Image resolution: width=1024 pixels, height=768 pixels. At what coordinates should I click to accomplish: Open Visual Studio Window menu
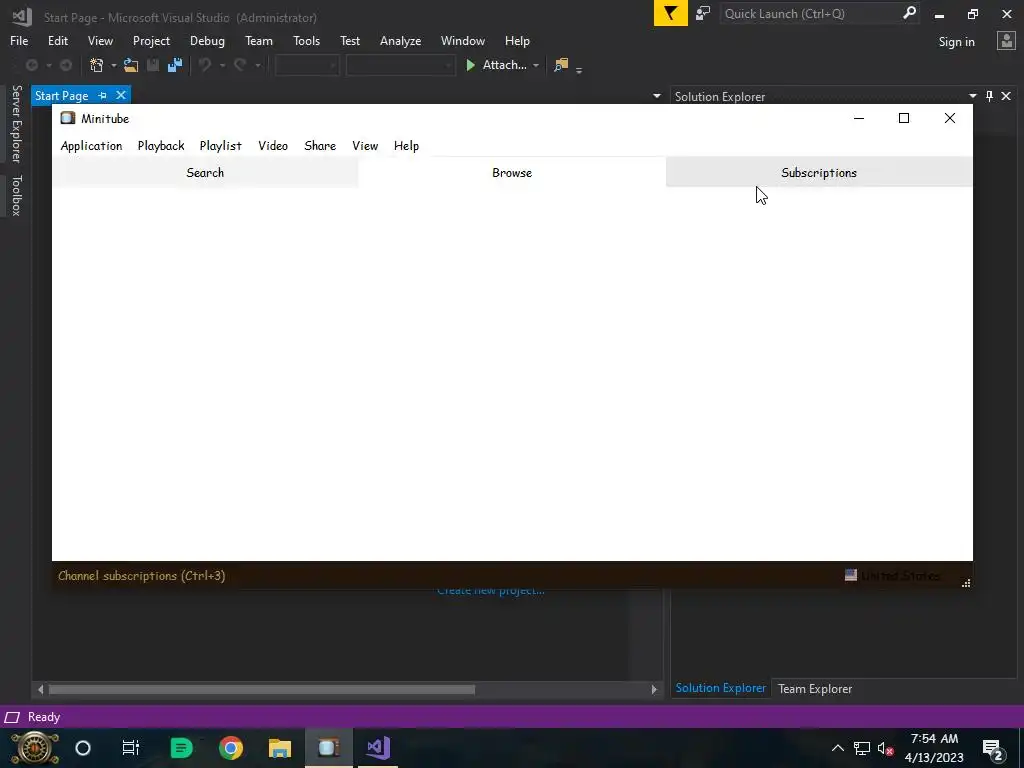tap(463, 40)
